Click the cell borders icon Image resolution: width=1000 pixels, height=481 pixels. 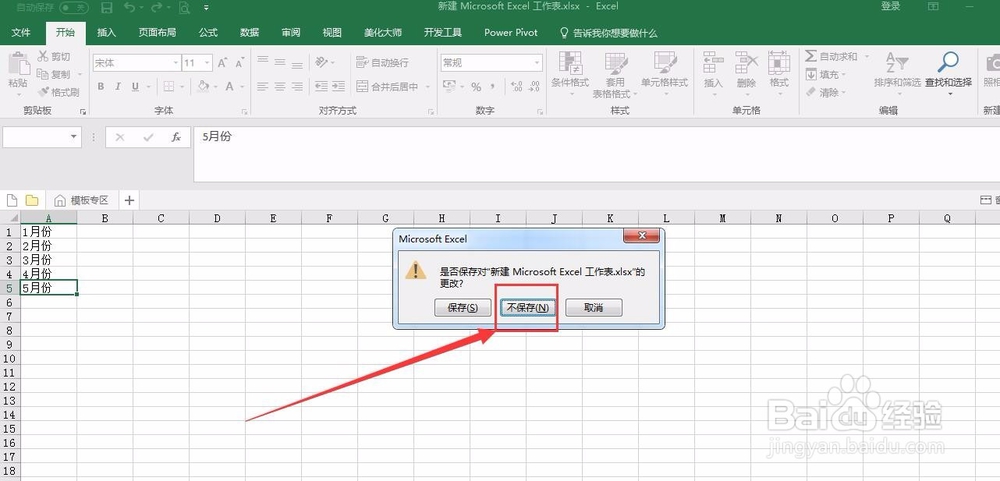pos(169,86)
